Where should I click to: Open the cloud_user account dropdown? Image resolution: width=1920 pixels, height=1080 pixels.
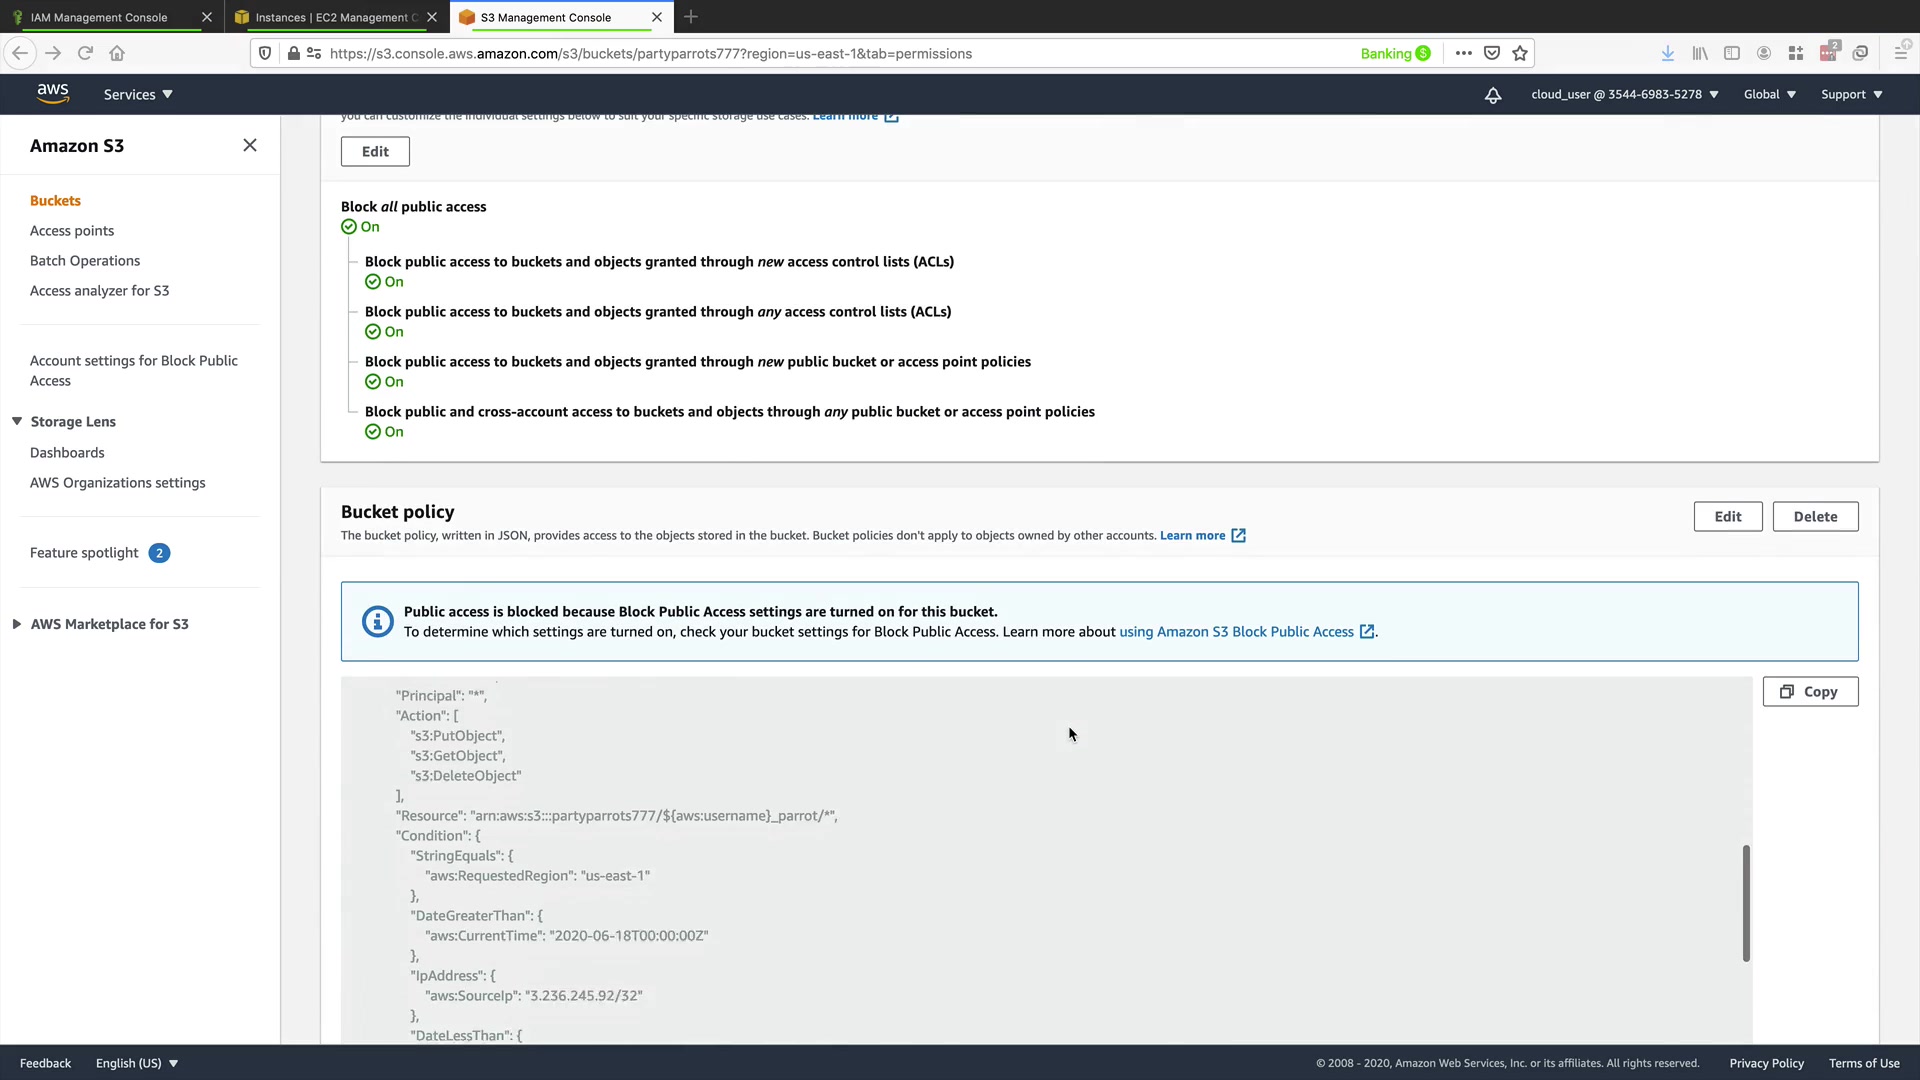point(1624,95)
